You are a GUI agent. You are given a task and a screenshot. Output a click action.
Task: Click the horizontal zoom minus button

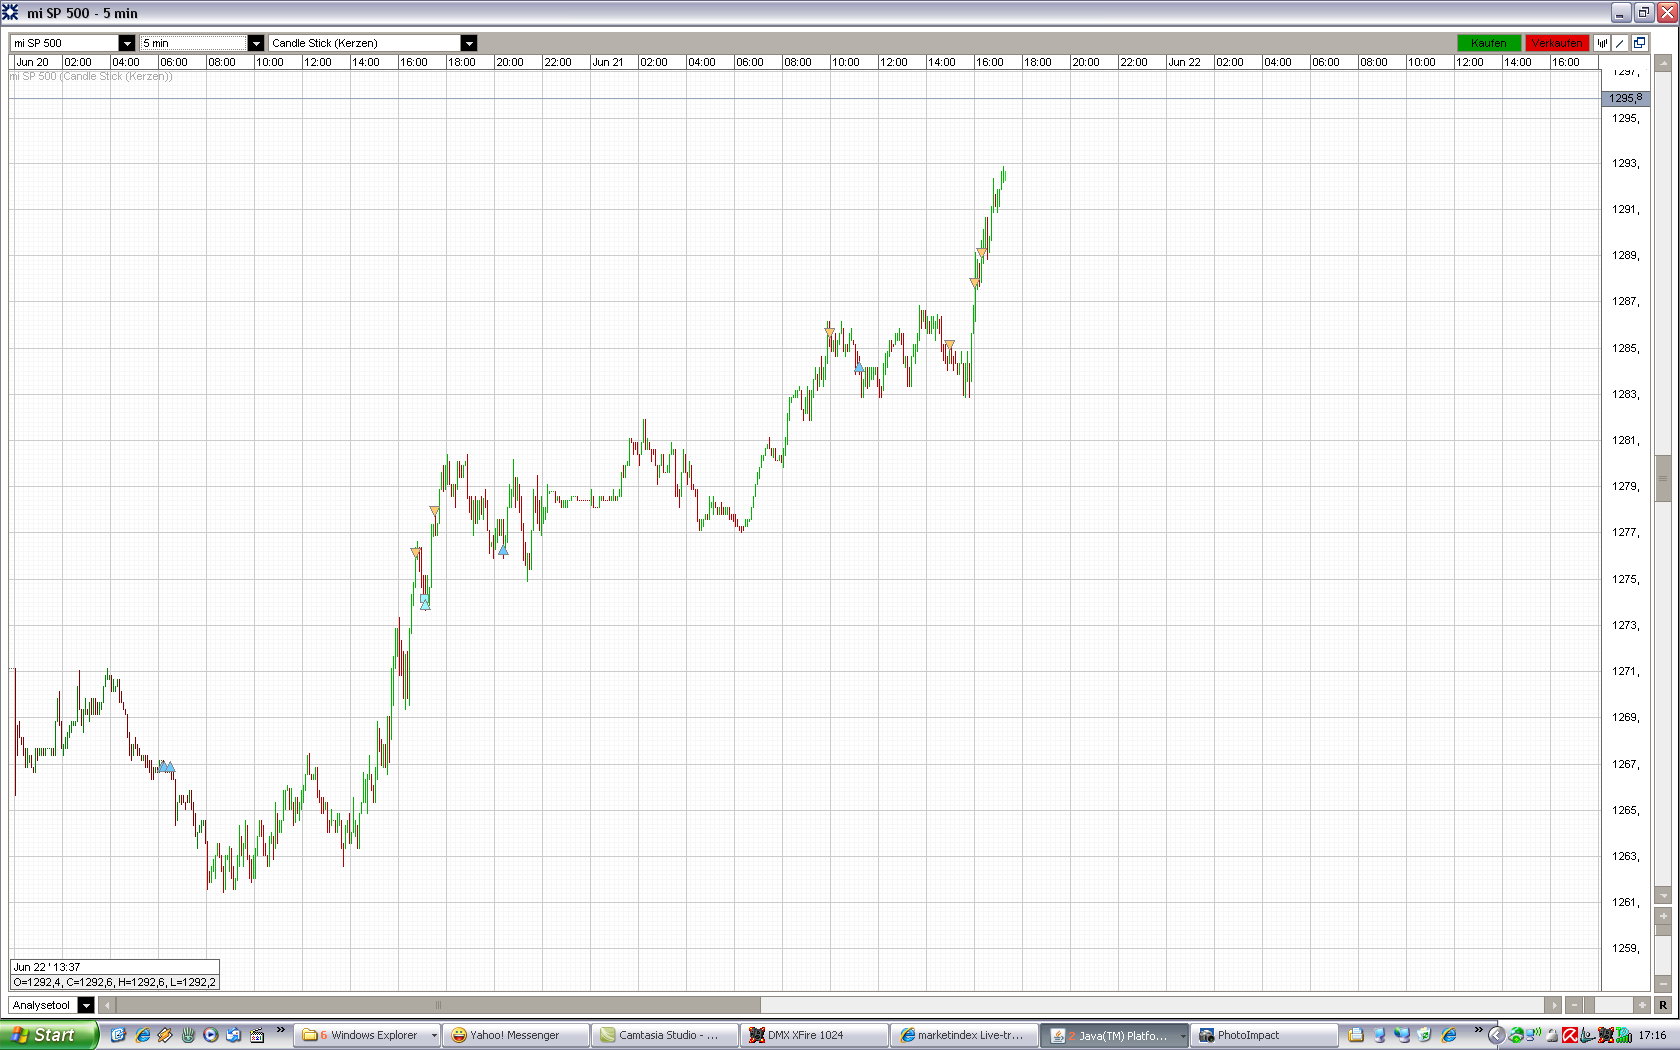1575,1005
